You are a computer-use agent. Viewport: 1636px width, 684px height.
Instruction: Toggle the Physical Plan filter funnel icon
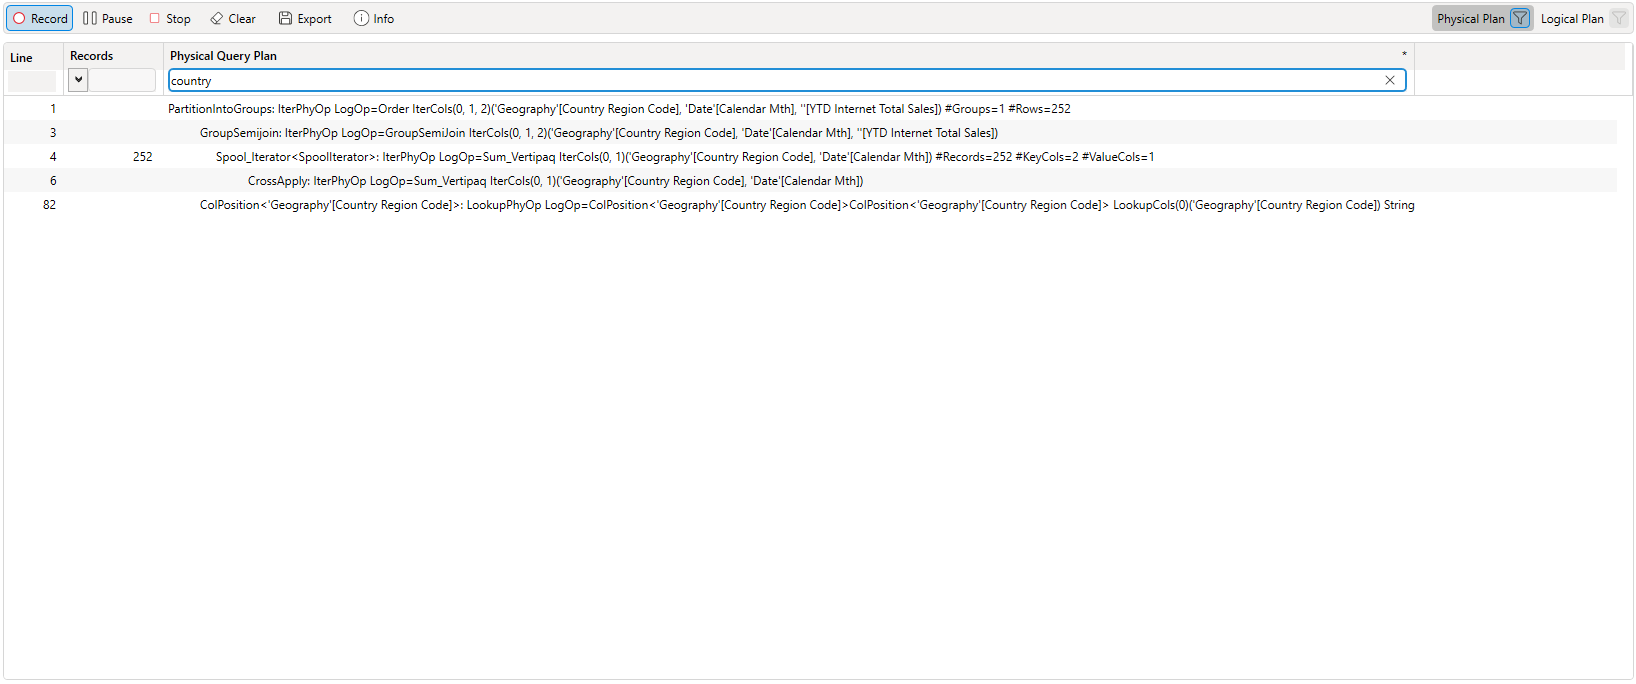[1520, 19]
